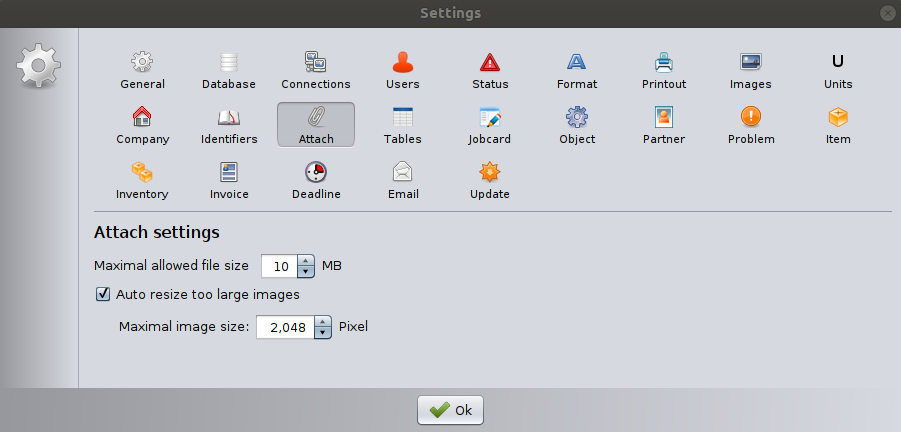Viewport: 901px width, 432px height.
Task: Increase maximal allowed file size value
Action: pyautogui.click(x=306, y=261)
